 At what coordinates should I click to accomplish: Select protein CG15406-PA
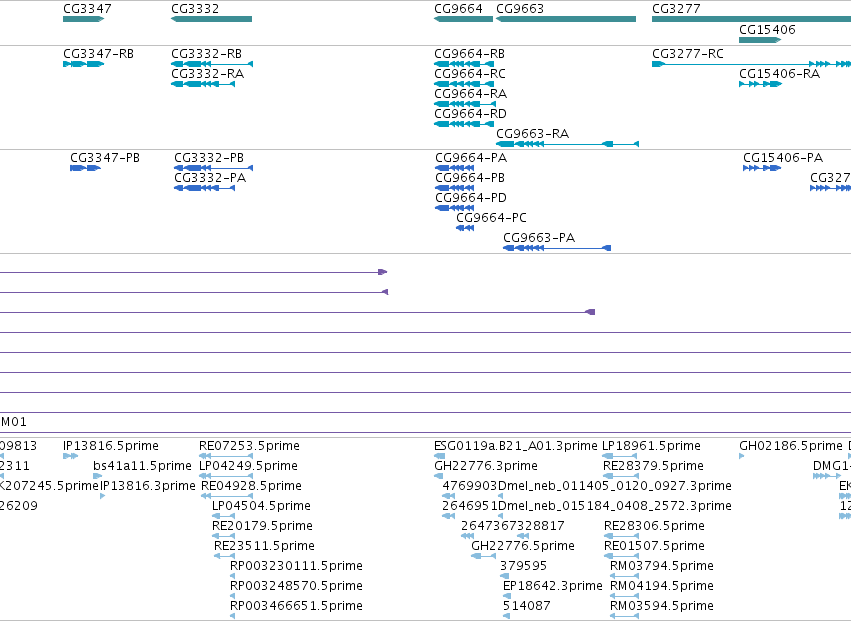point(761,168)
